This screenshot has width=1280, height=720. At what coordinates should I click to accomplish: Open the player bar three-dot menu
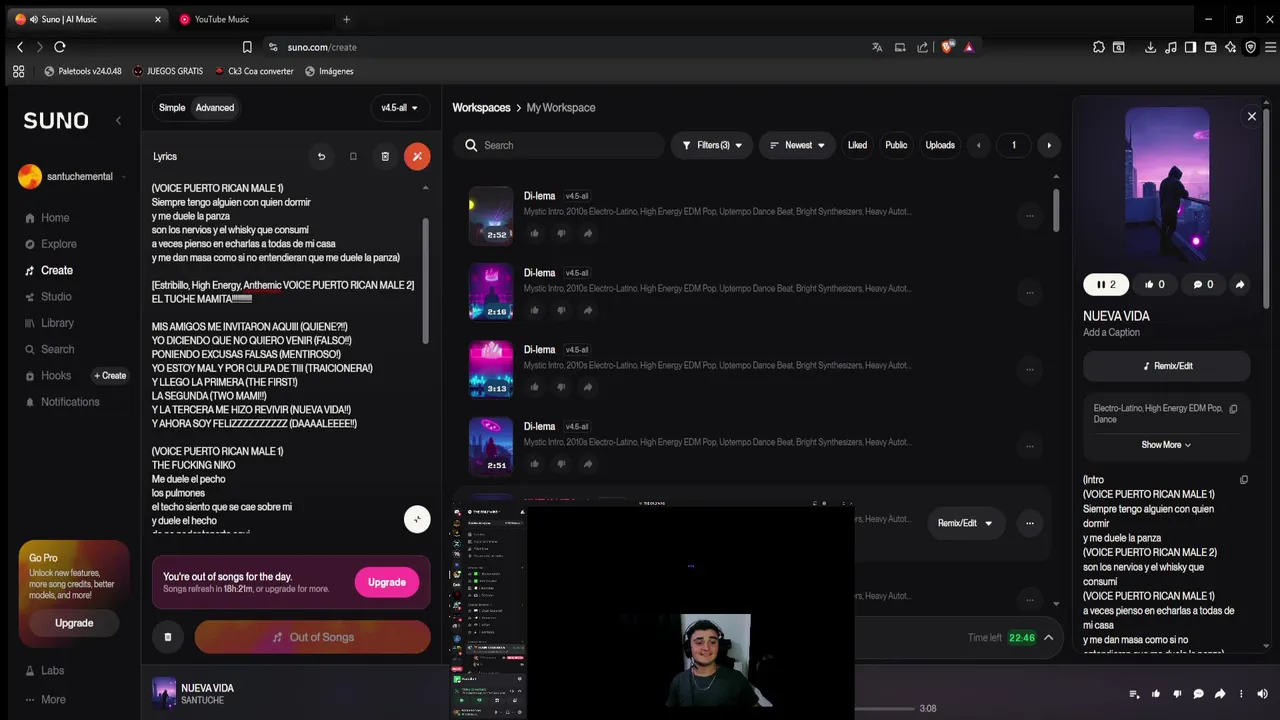[x=1242, y=694]
